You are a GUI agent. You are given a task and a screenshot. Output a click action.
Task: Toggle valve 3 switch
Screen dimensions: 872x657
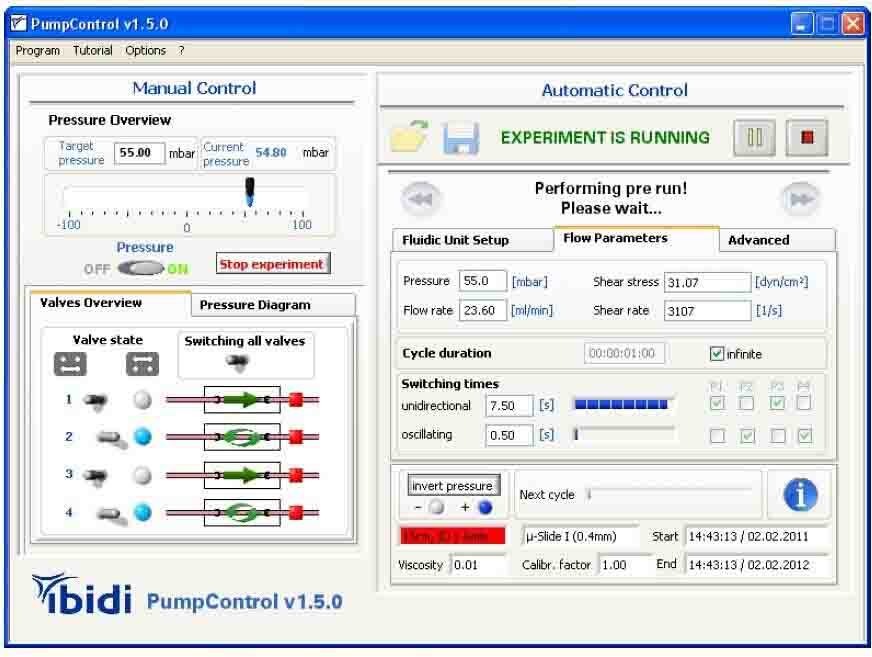pos(98,475)
